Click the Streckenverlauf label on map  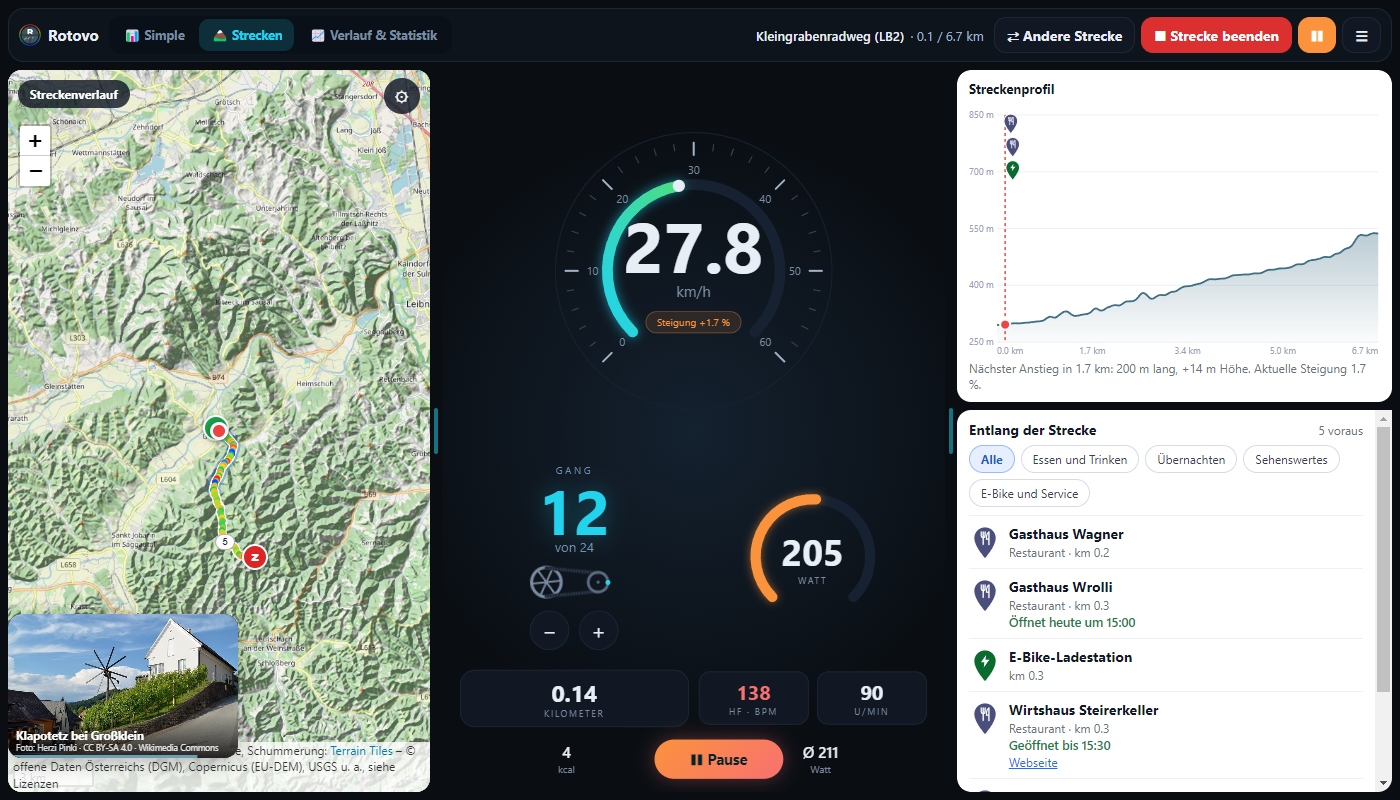pyautogui.click(x=74, y=95)
